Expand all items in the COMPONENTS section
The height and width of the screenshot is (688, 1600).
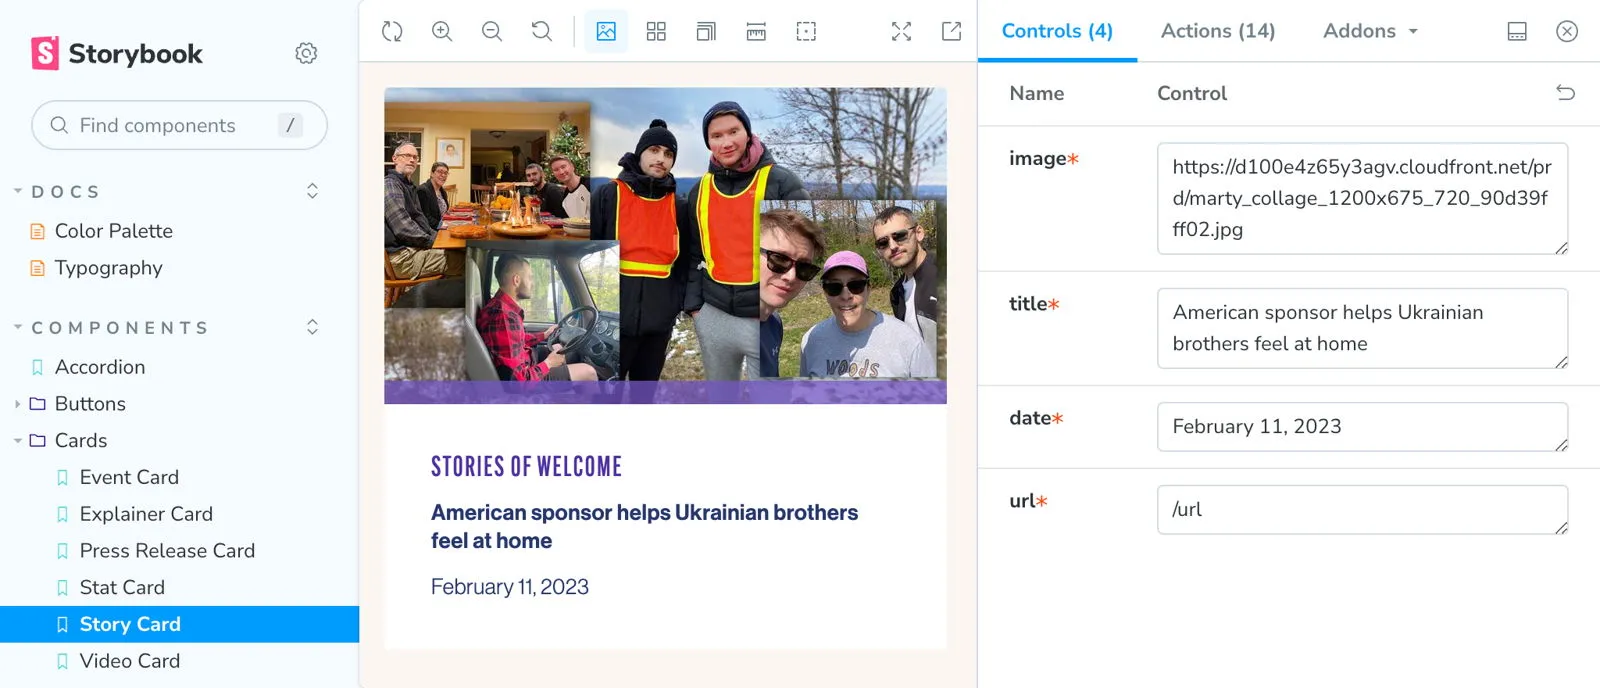312,327
